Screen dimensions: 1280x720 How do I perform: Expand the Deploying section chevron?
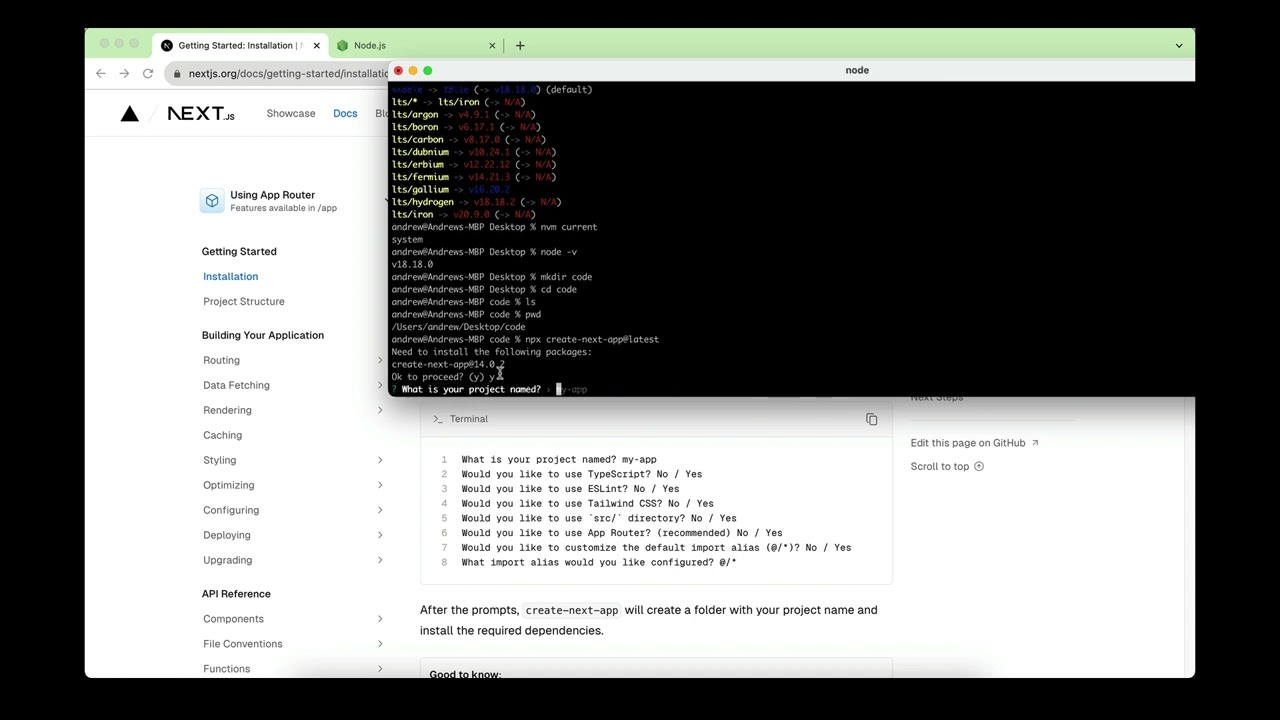pos(380,535)
